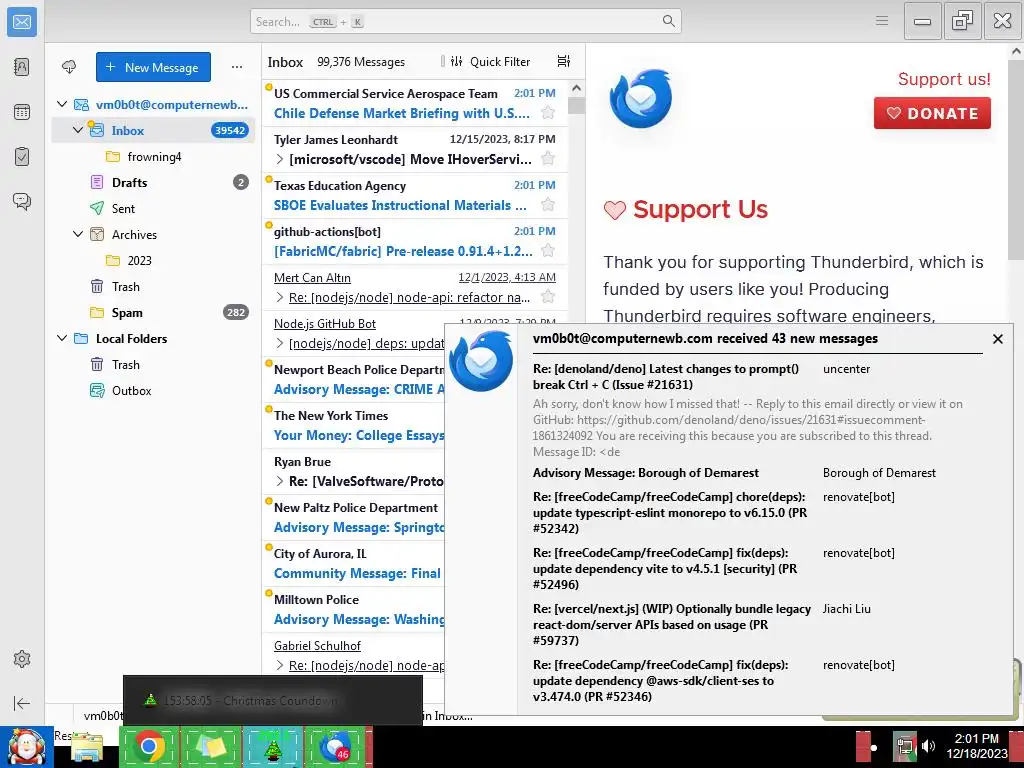Click the volume speaker tray icon

tap(928, 746)
